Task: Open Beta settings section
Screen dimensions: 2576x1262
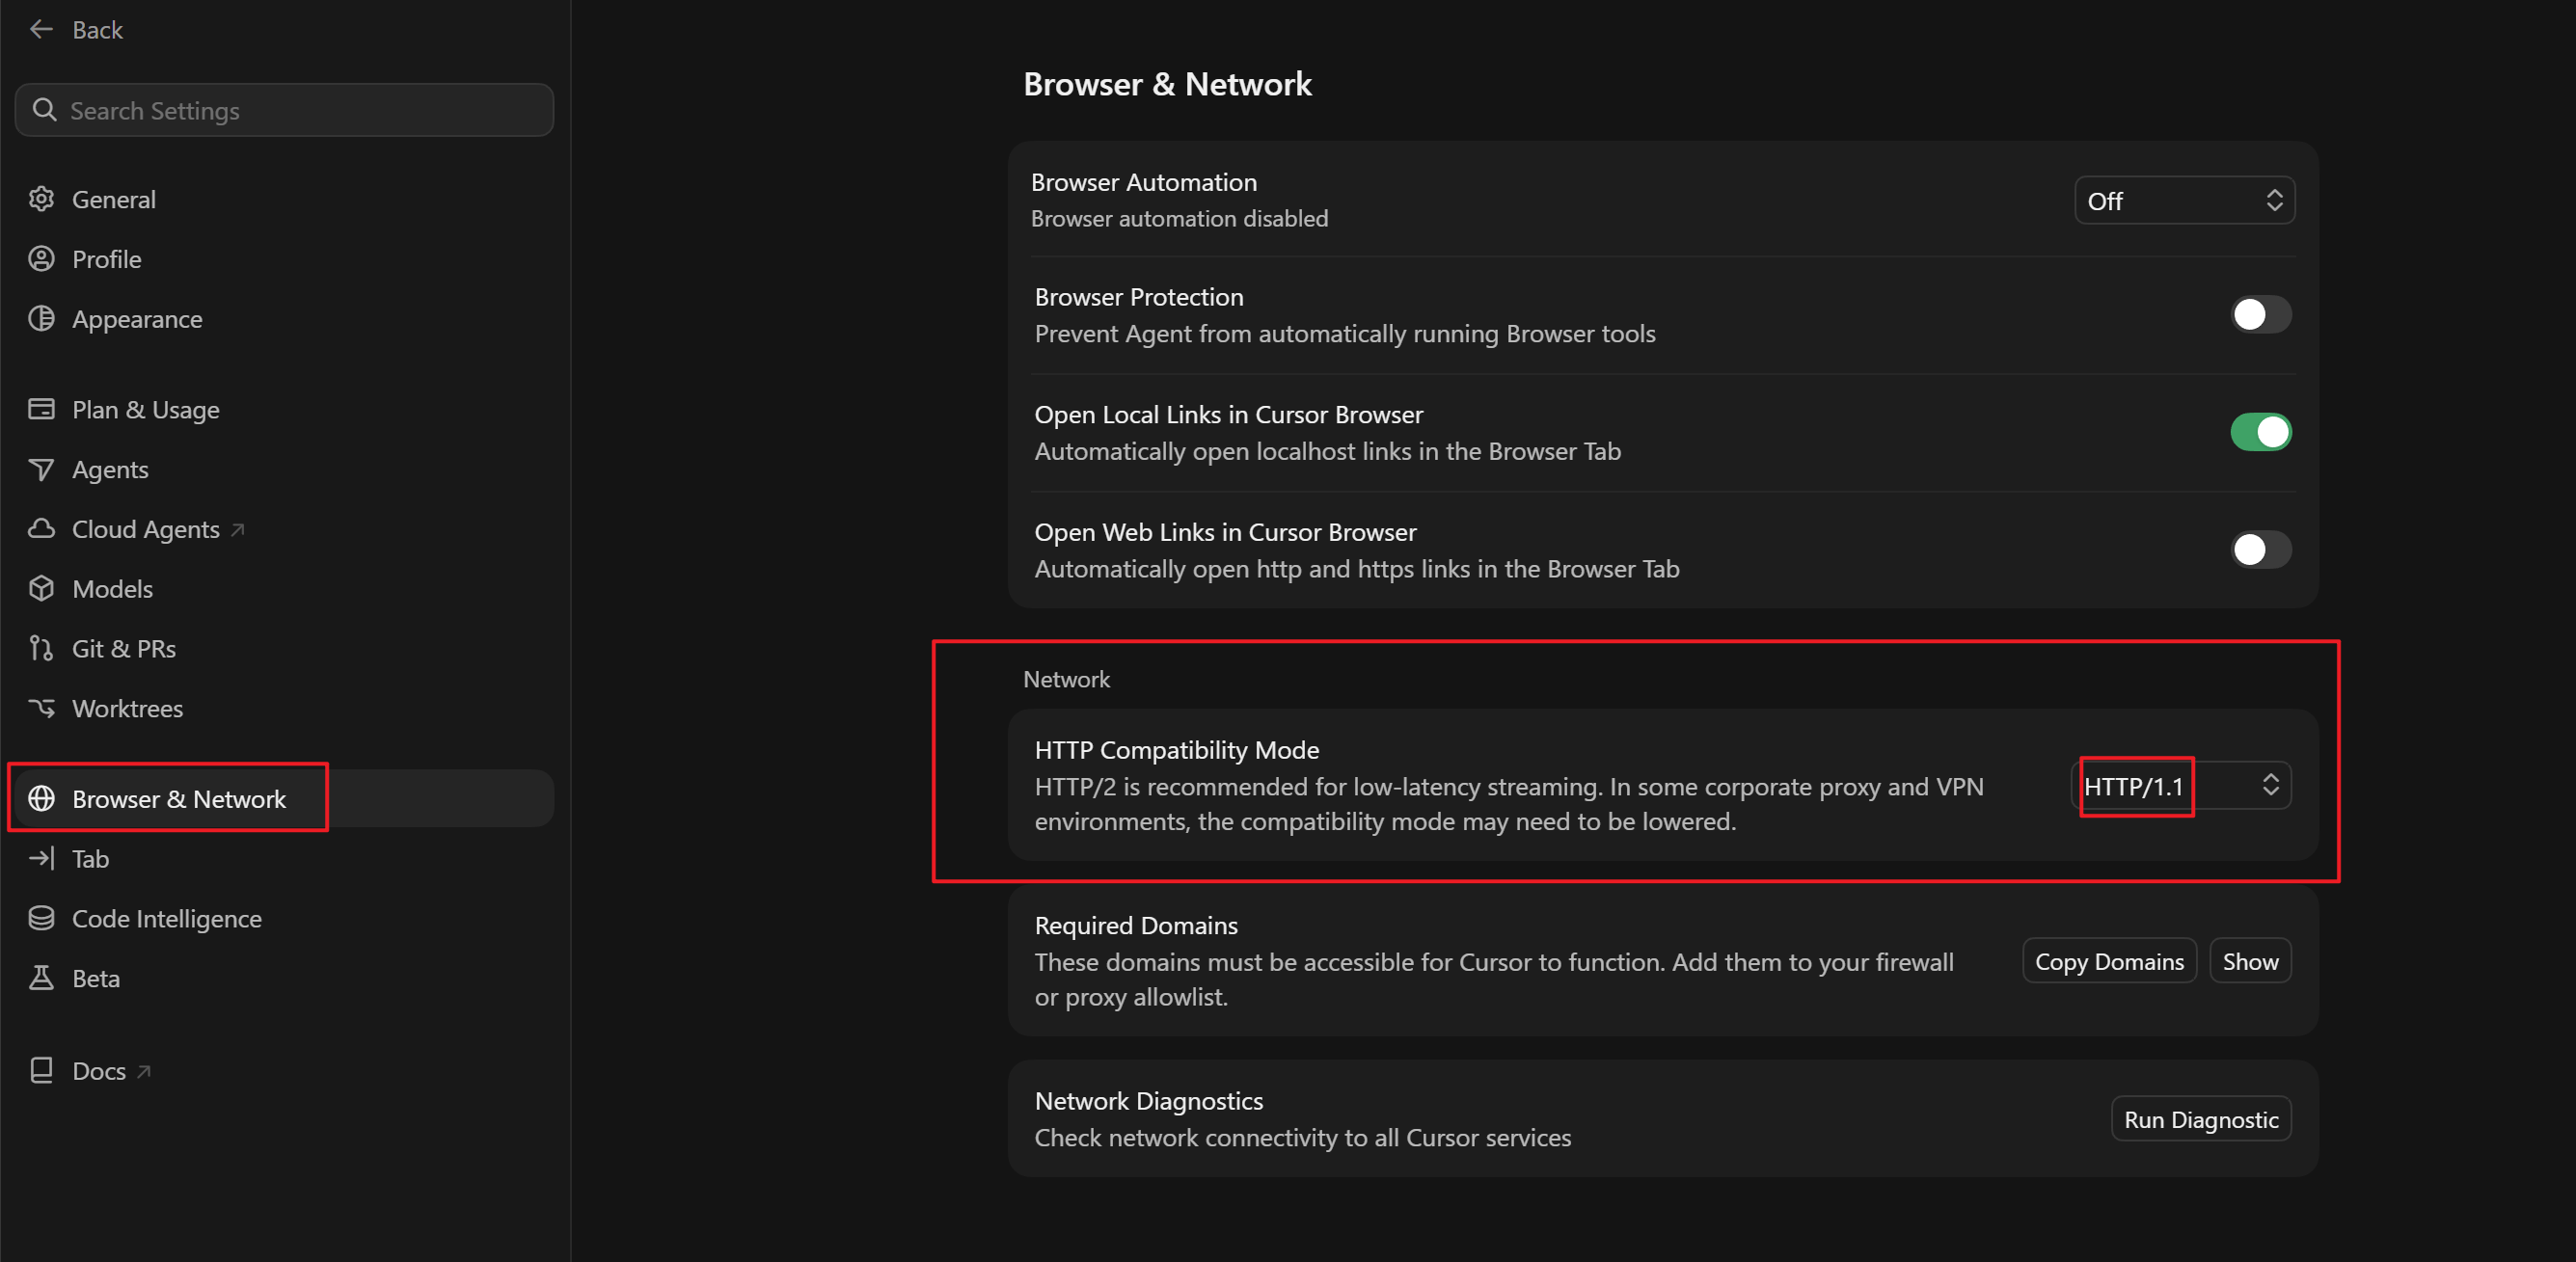Action: tap(284, 979)
